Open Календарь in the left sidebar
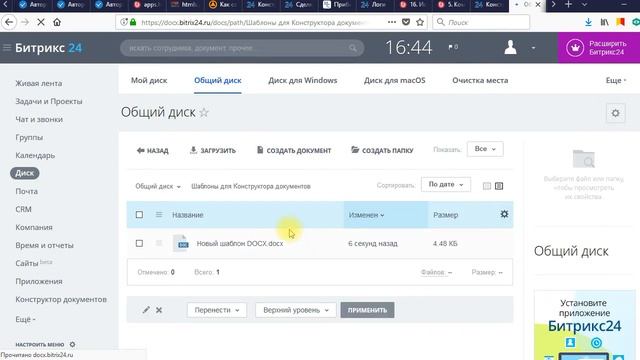Image resolution: width=640 pixels, height=360 pixels. tap(35, 155)
